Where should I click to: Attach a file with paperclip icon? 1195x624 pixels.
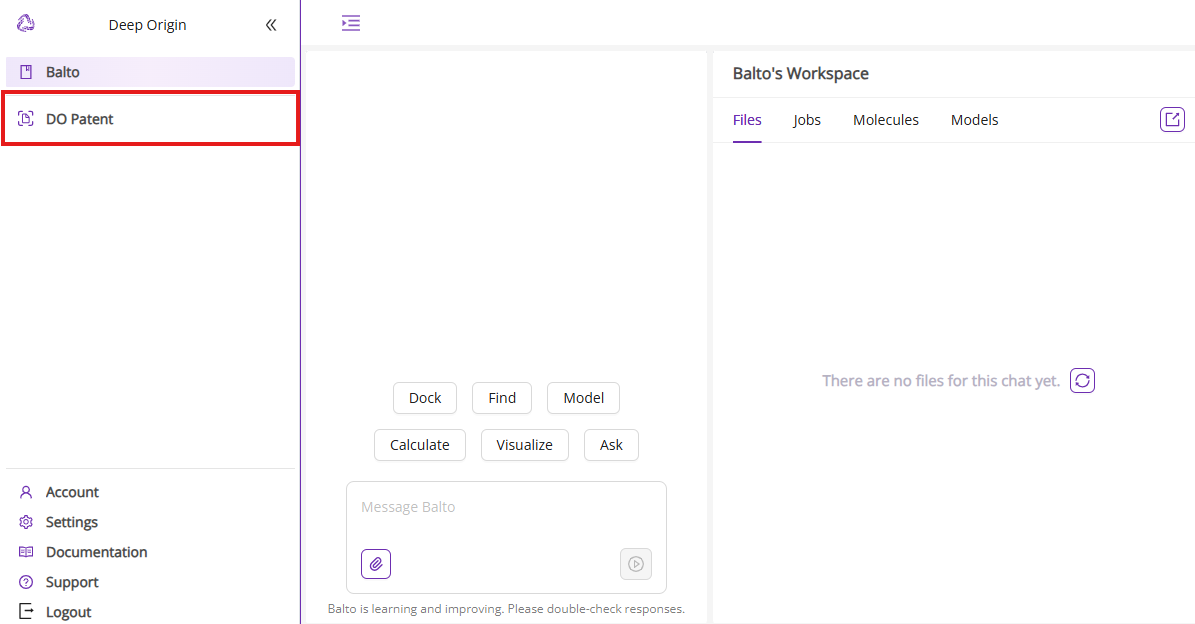point(376,564)
